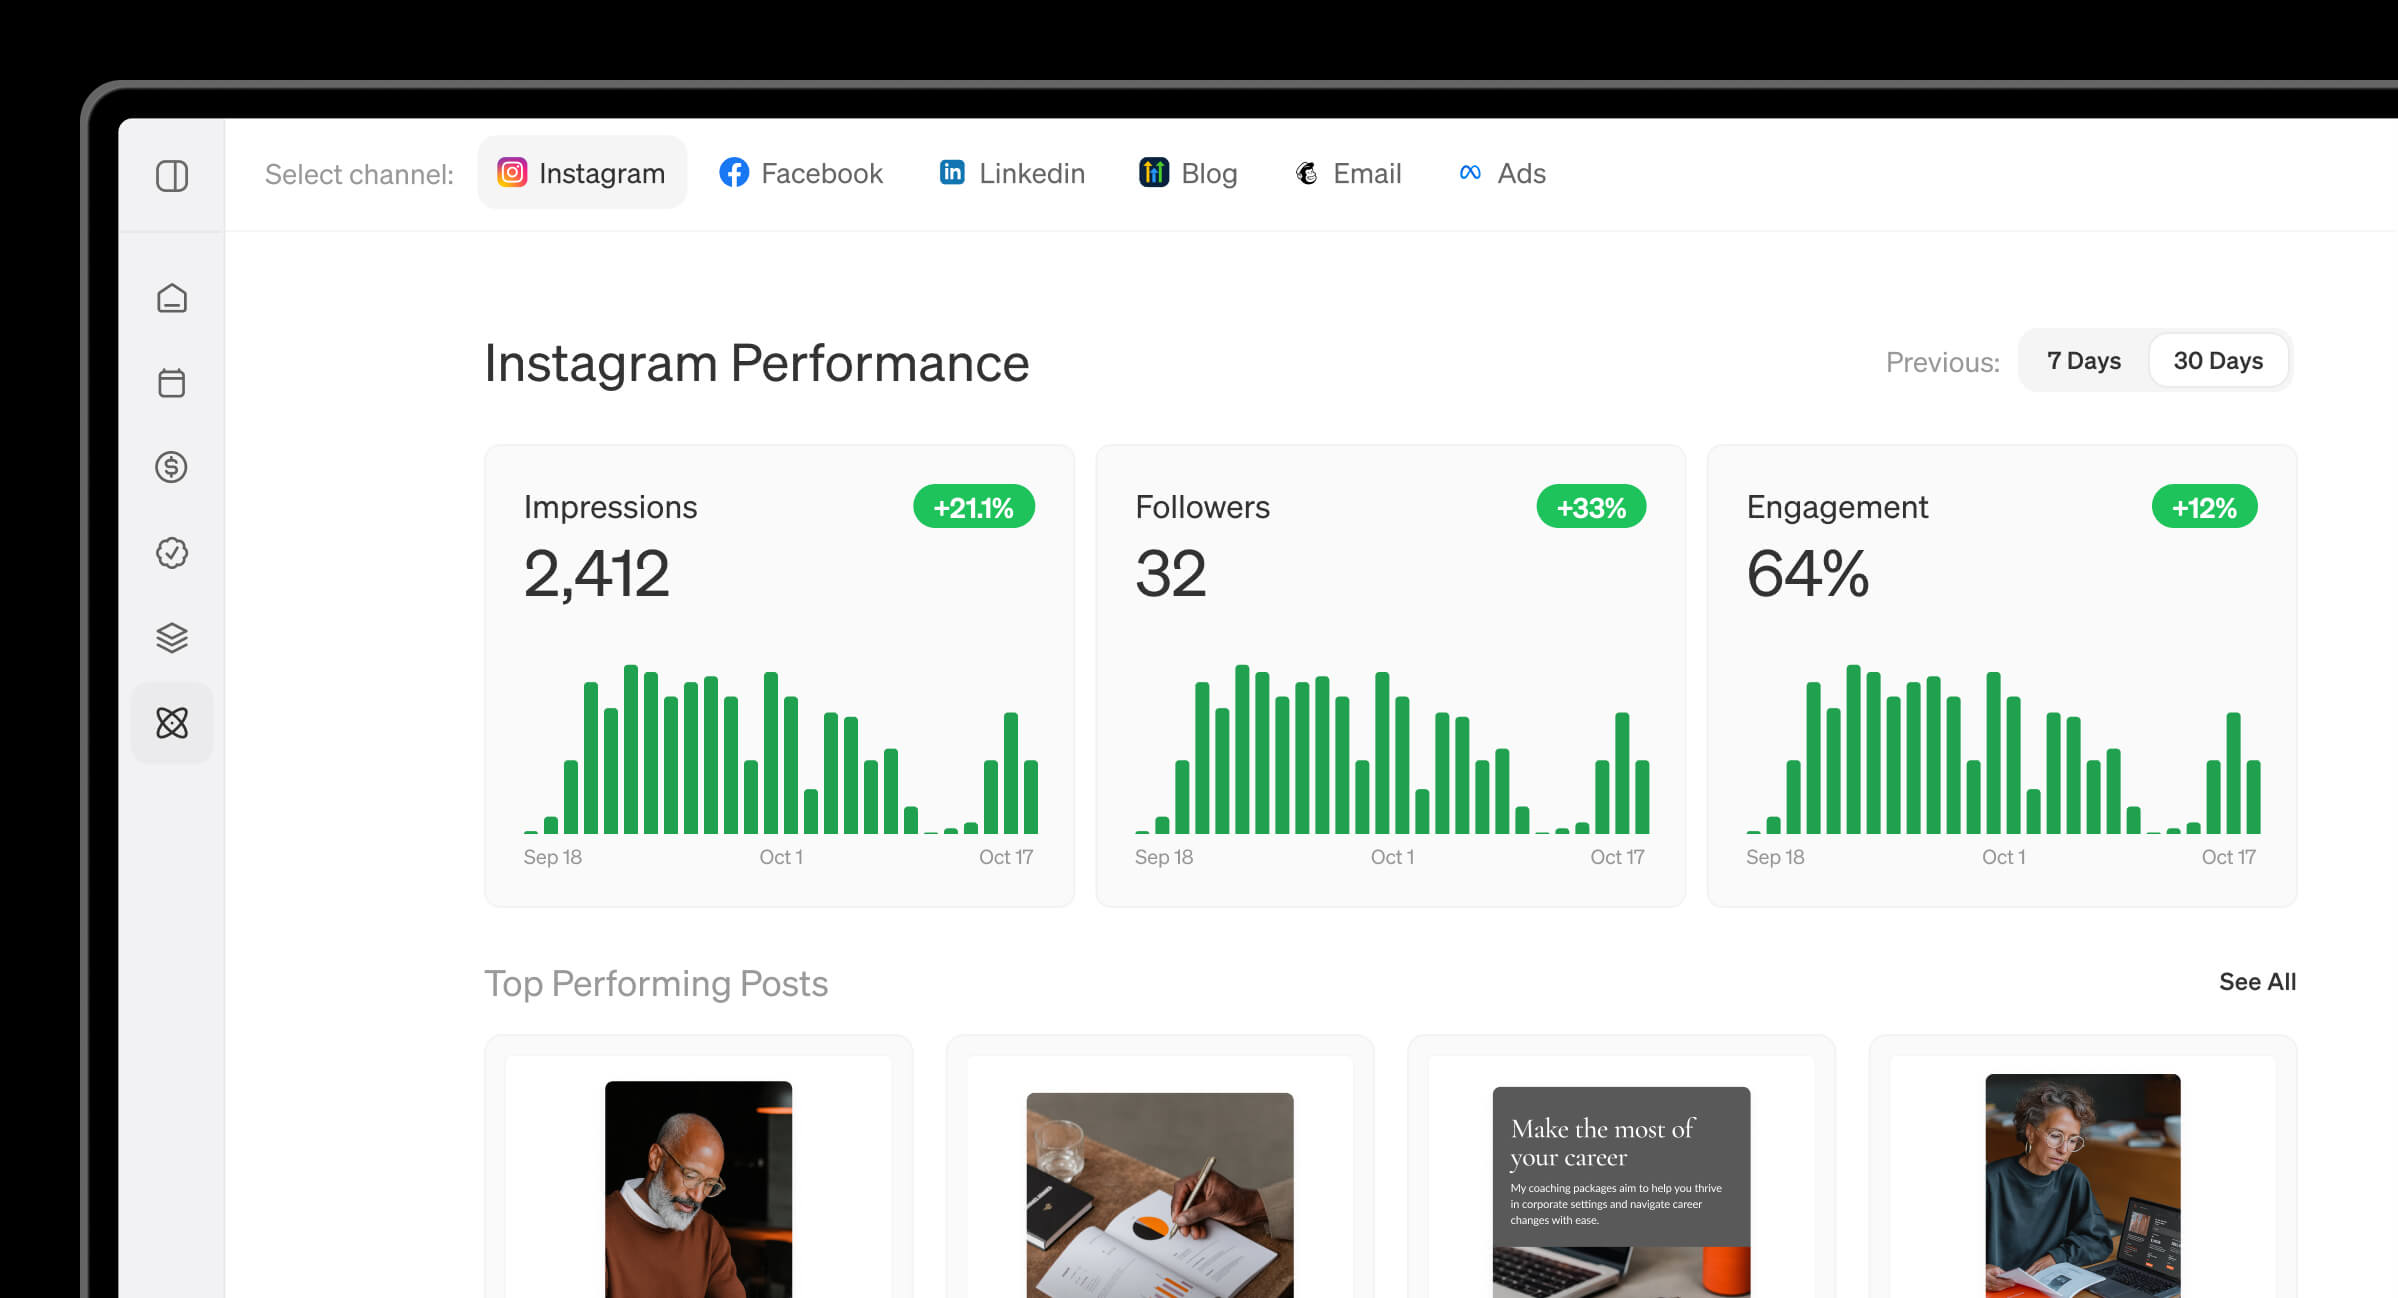Open the 'Make the most of your career' post
The width and height of the screenshot is (2398, 1298).
pos(1620,1190)
